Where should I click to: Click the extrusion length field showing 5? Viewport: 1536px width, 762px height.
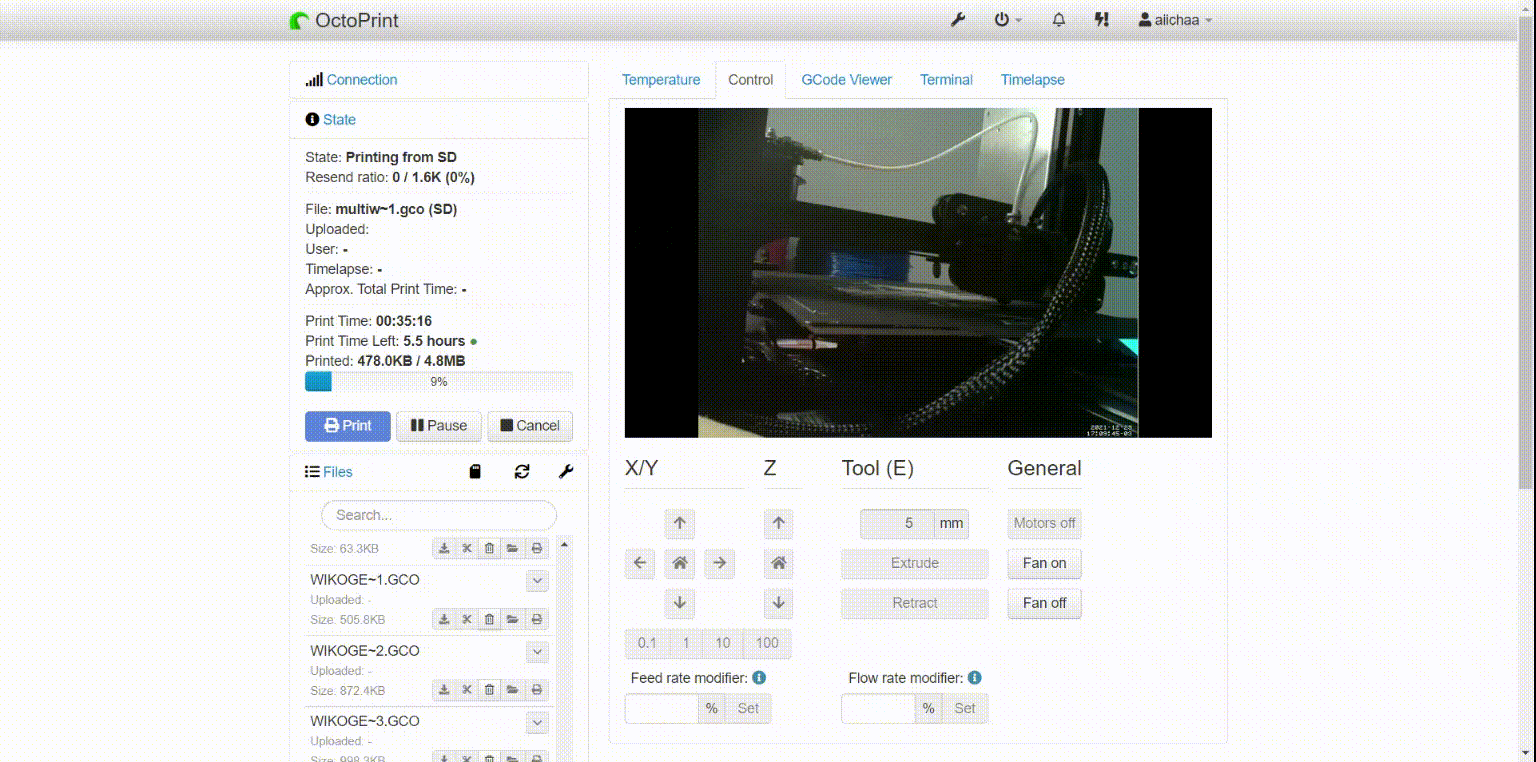coord(897,523)
